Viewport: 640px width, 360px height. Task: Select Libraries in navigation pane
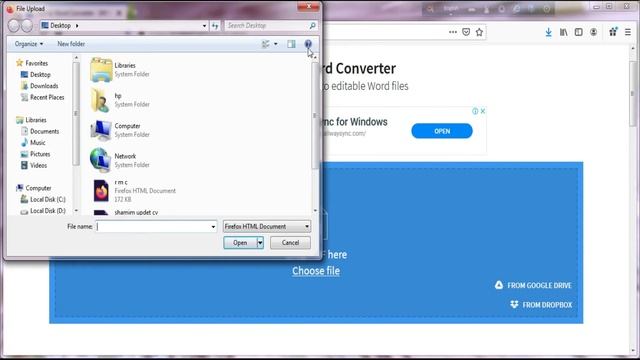pyautogui.click(x=31, y=120)
